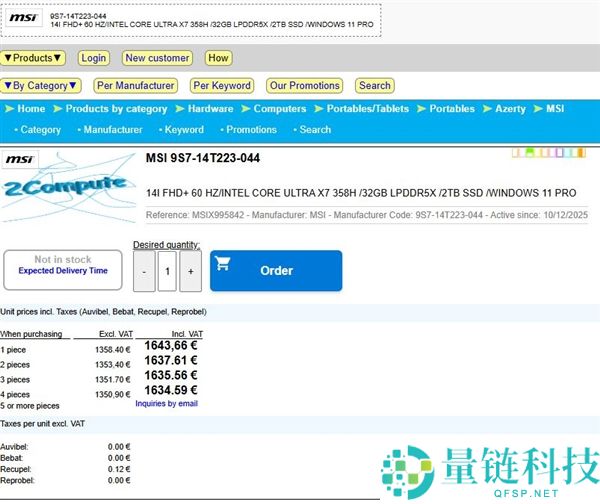Click the colored flags icon strip

549,153
